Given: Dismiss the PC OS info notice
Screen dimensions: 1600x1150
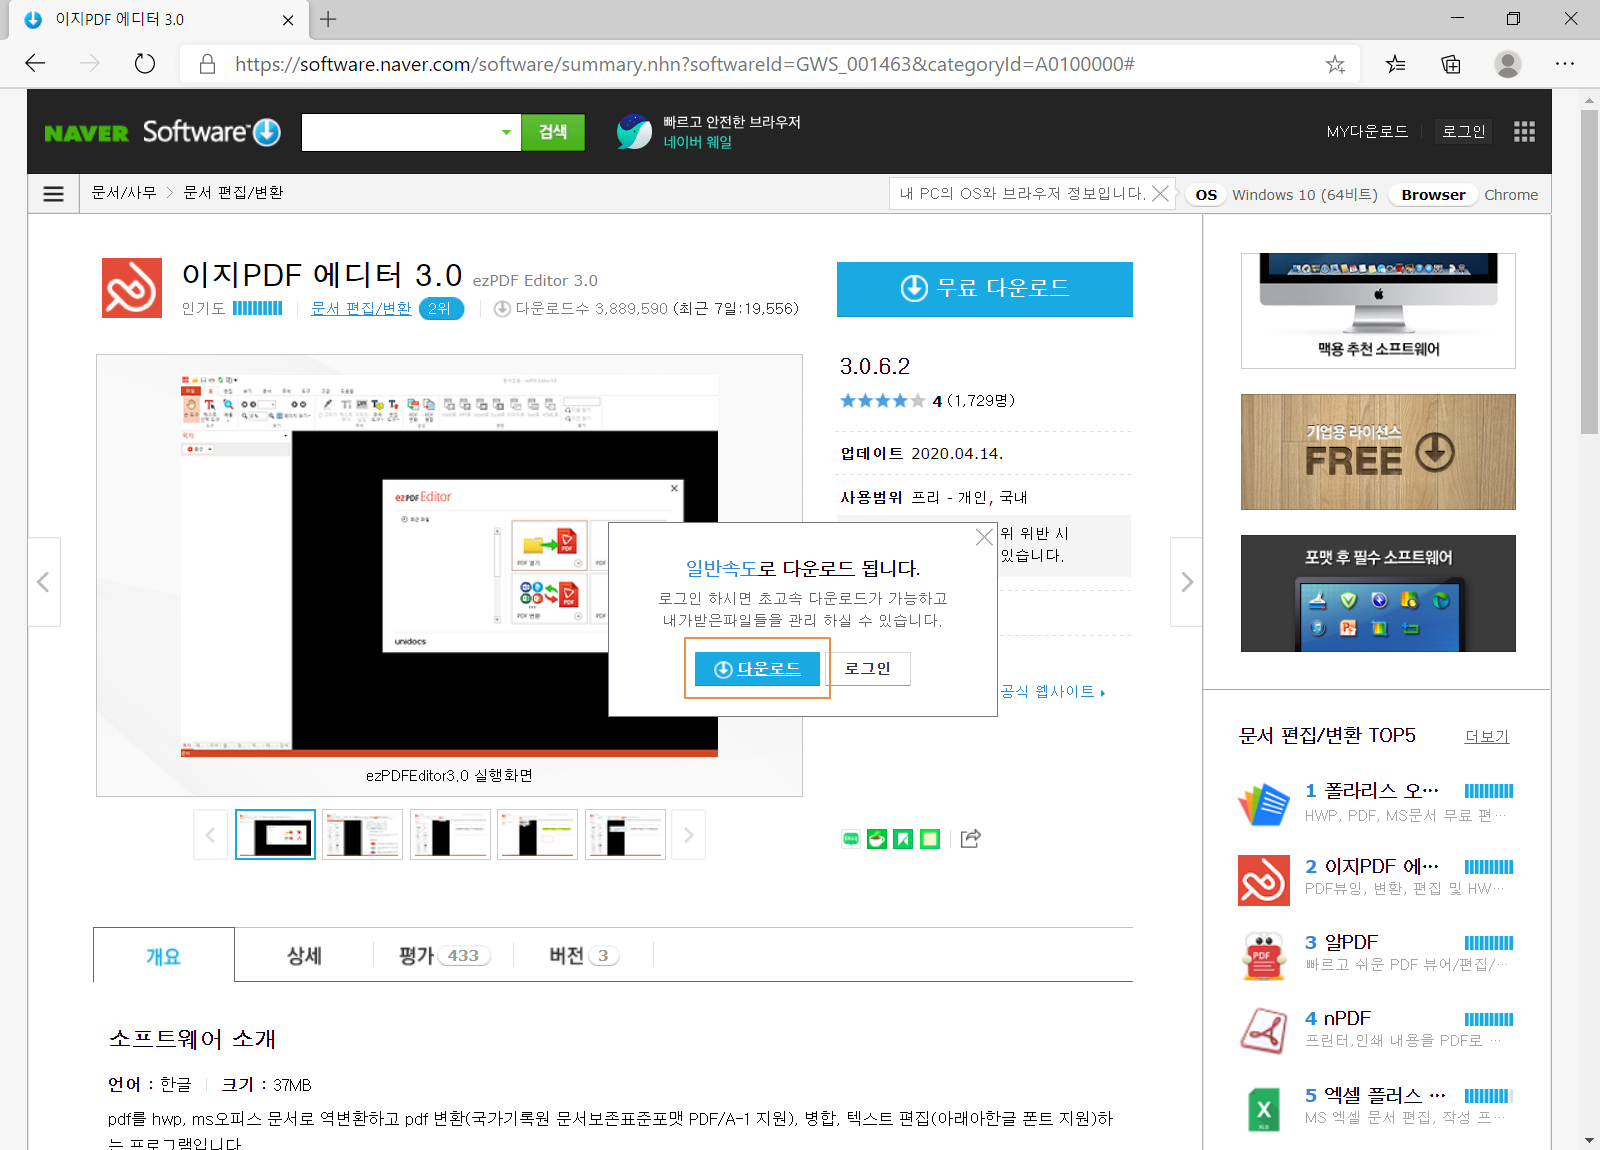Looking at the screenshot, I should [1160, 194].
